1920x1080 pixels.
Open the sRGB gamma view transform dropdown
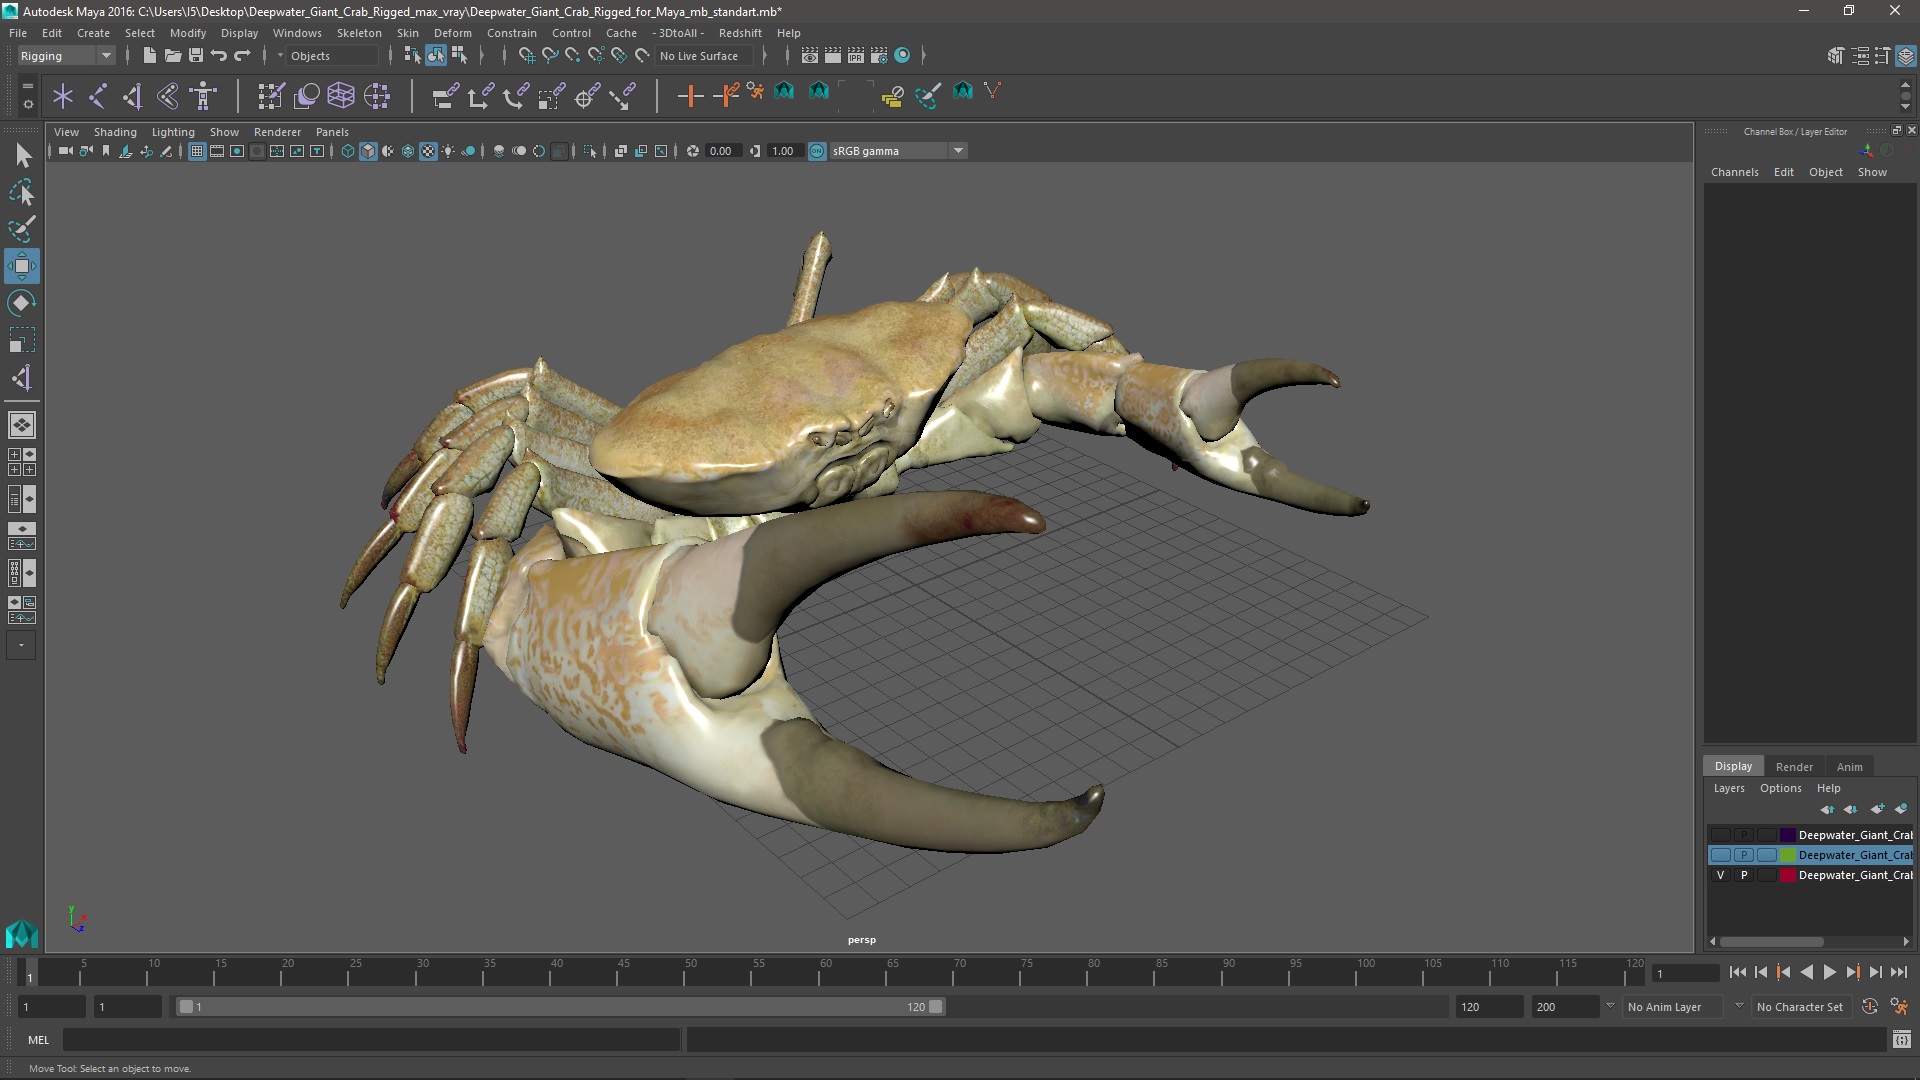[x=898, y=151]
